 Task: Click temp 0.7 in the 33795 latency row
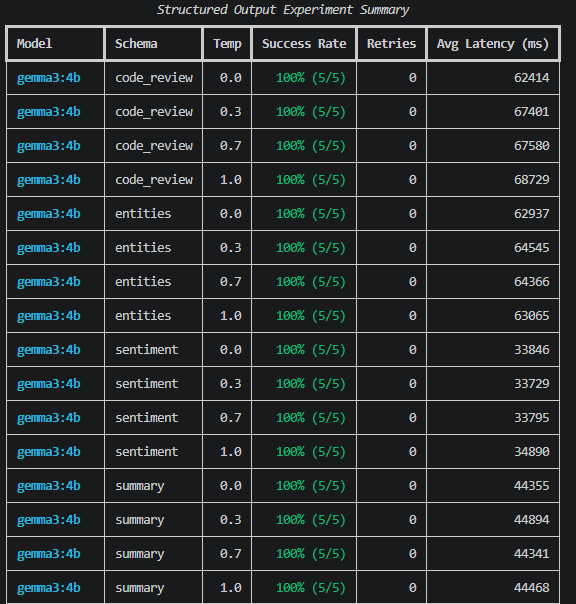pyautogui.click(x=230, y=418)
